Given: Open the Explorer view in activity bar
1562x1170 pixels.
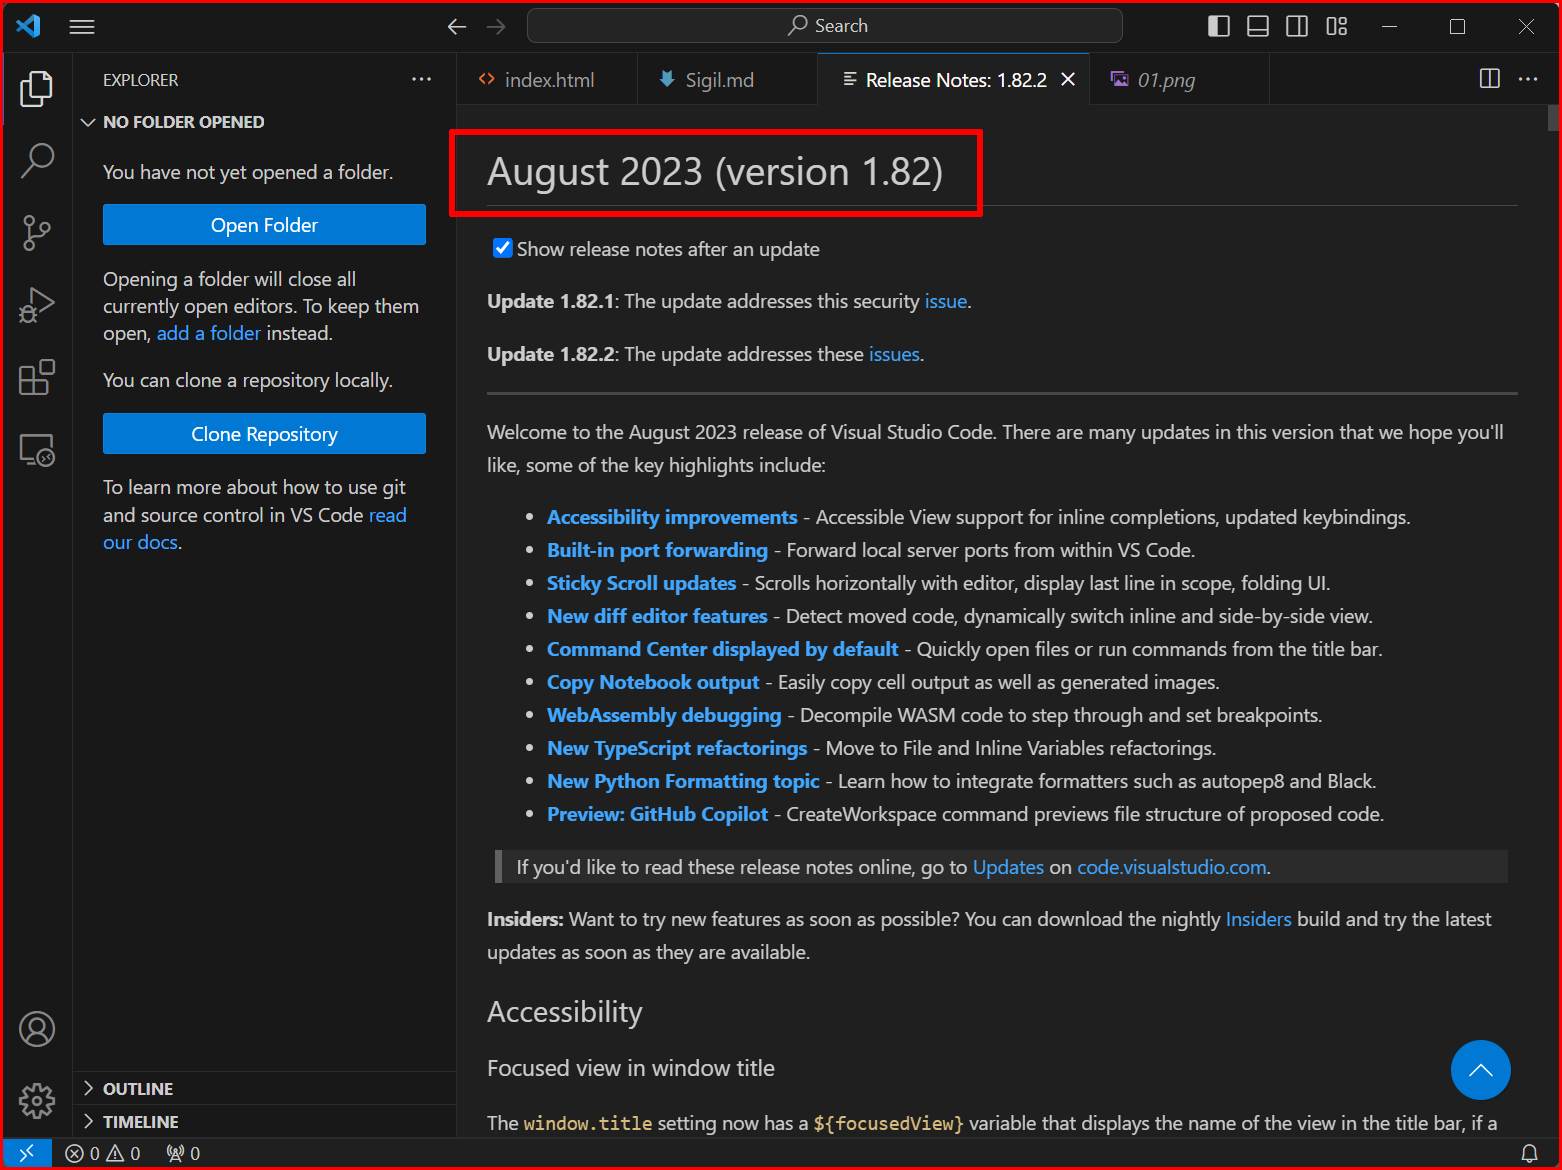Looking at the screenshot, I should click(x=37, y=89).
